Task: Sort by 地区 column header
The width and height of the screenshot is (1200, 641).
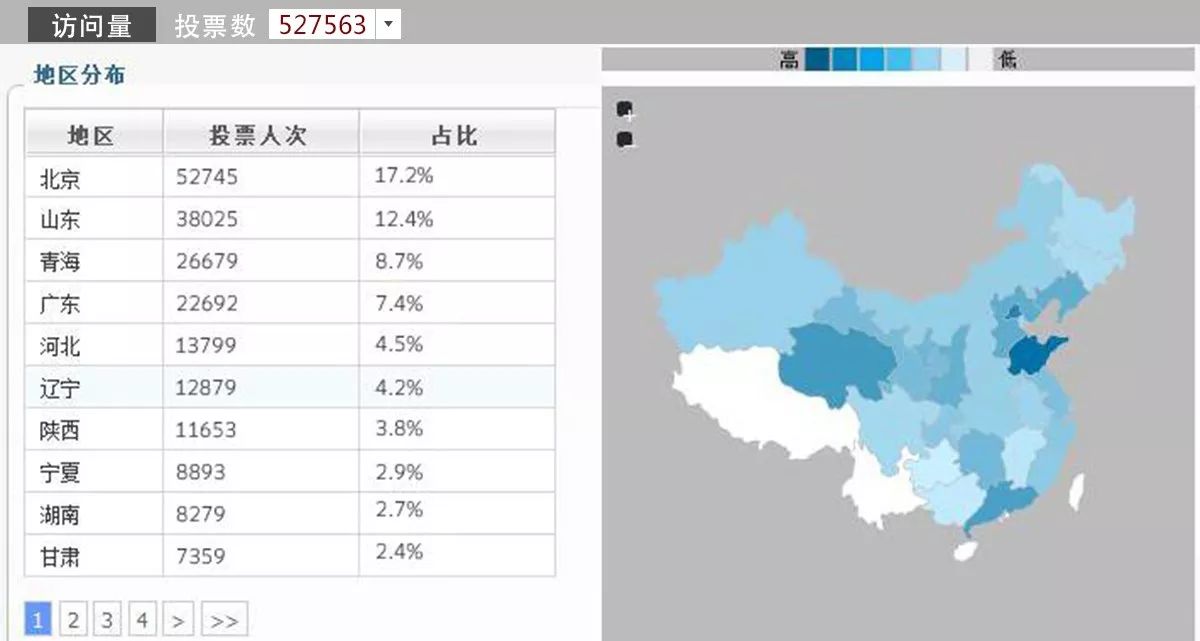Action: click(94, 133)
